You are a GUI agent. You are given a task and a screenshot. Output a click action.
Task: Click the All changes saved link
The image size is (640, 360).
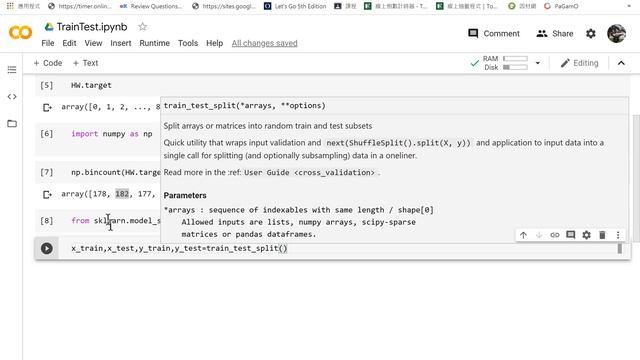(x=264, y=43)
